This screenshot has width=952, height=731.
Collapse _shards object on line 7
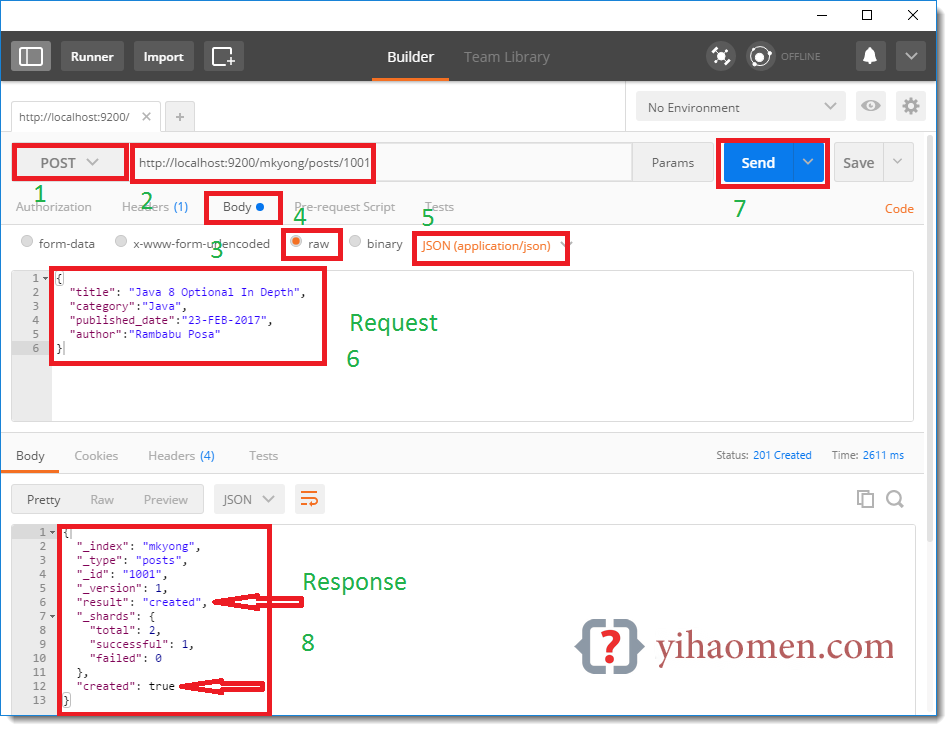[52, 617]
